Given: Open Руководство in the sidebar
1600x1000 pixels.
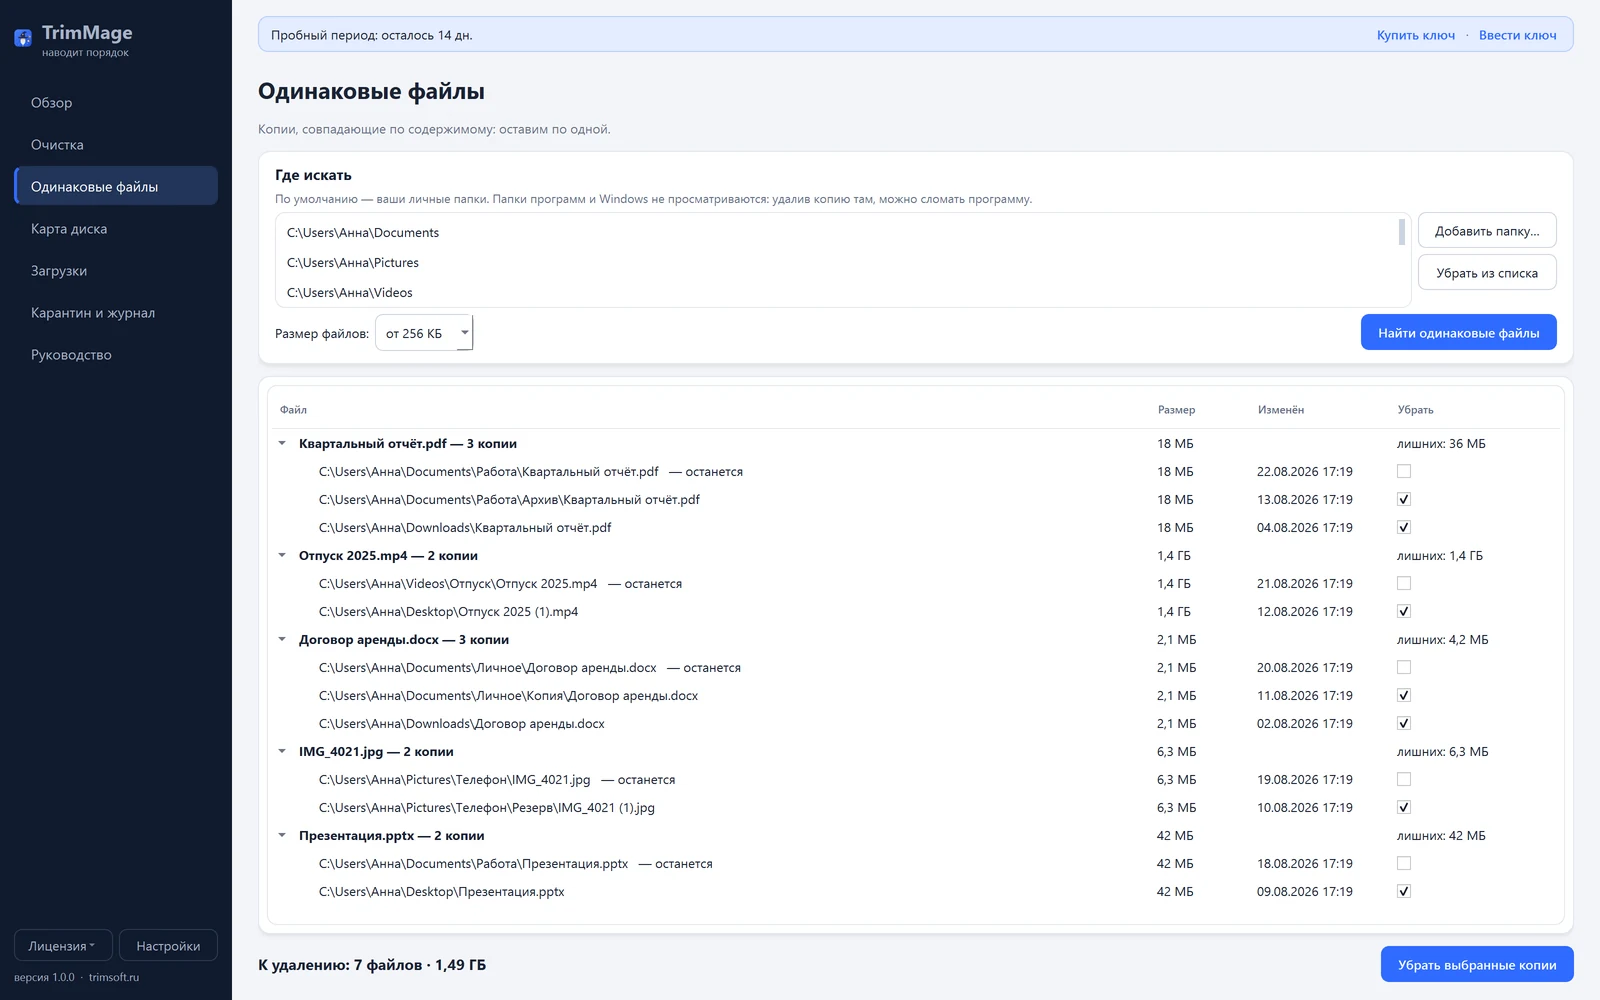Looking at the screenshot, I should point(116,354).
